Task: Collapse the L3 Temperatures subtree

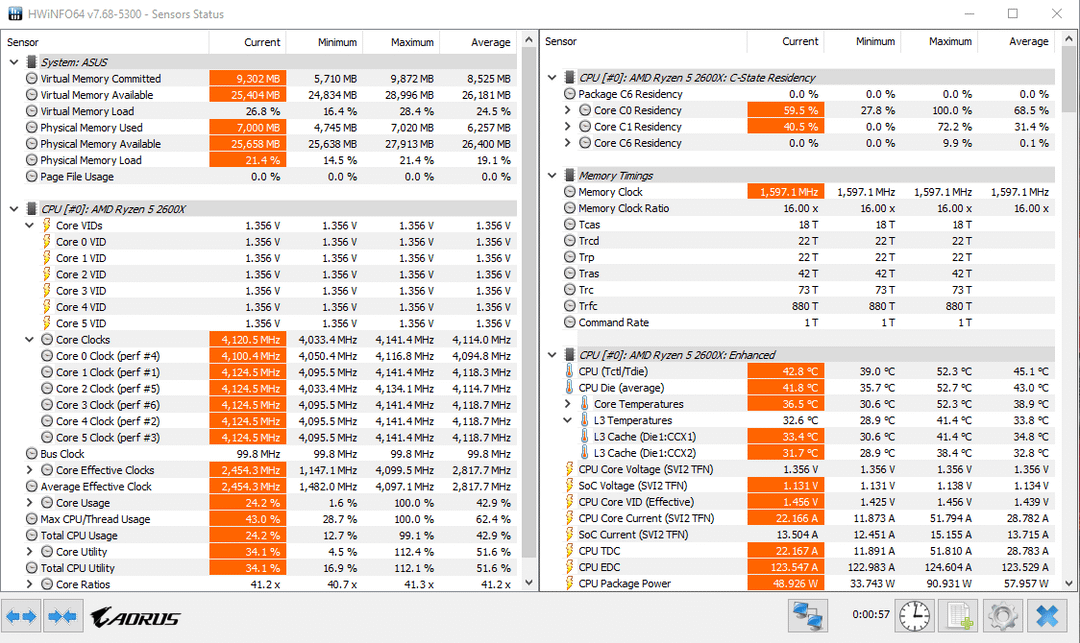Action: click(568, 420)
